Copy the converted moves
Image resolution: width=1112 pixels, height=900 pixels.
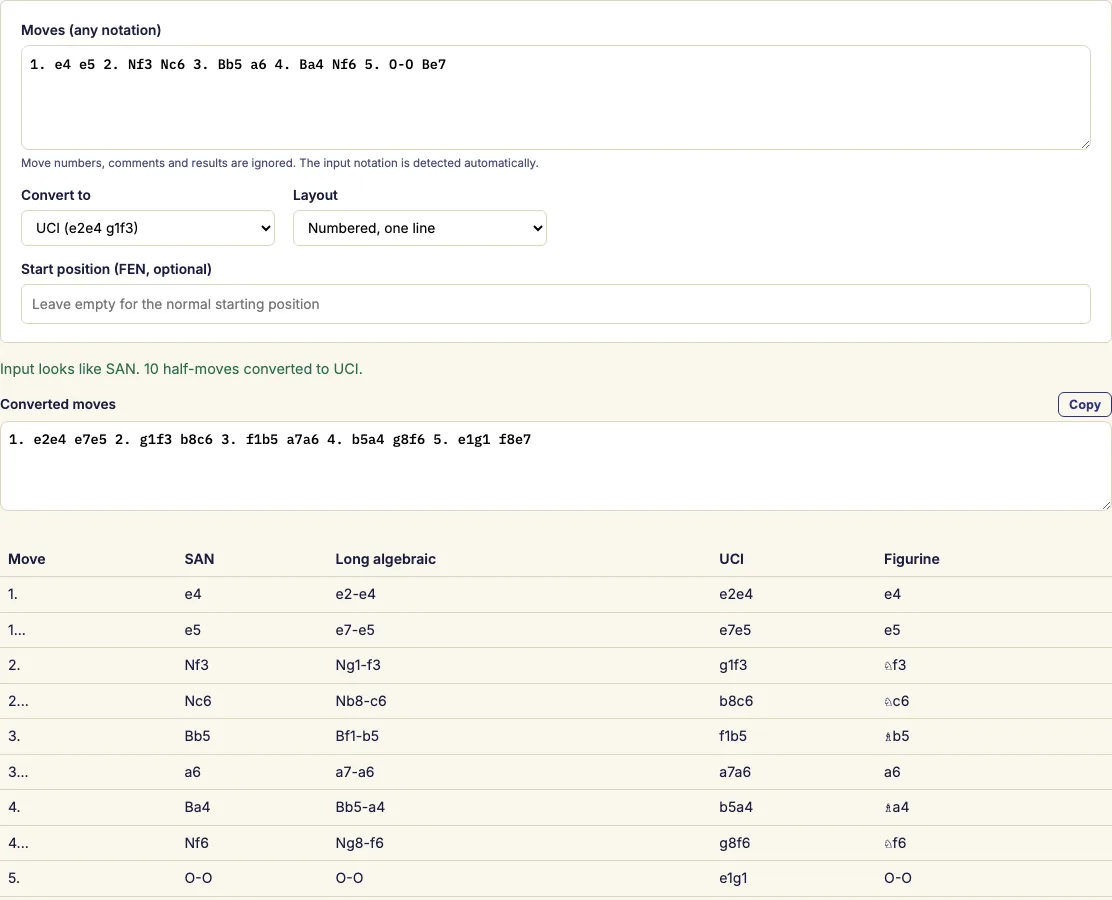(x=1084, y=404)
